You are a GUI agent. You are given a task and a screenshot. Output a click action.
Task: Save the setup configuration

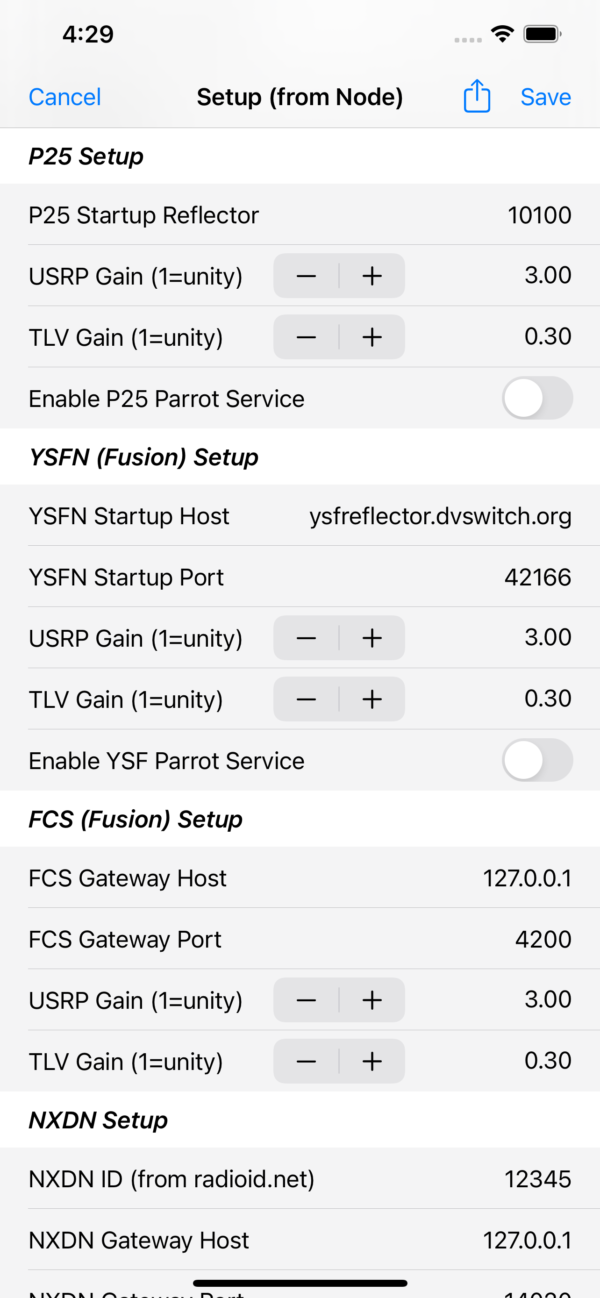(x=546, y=97)
